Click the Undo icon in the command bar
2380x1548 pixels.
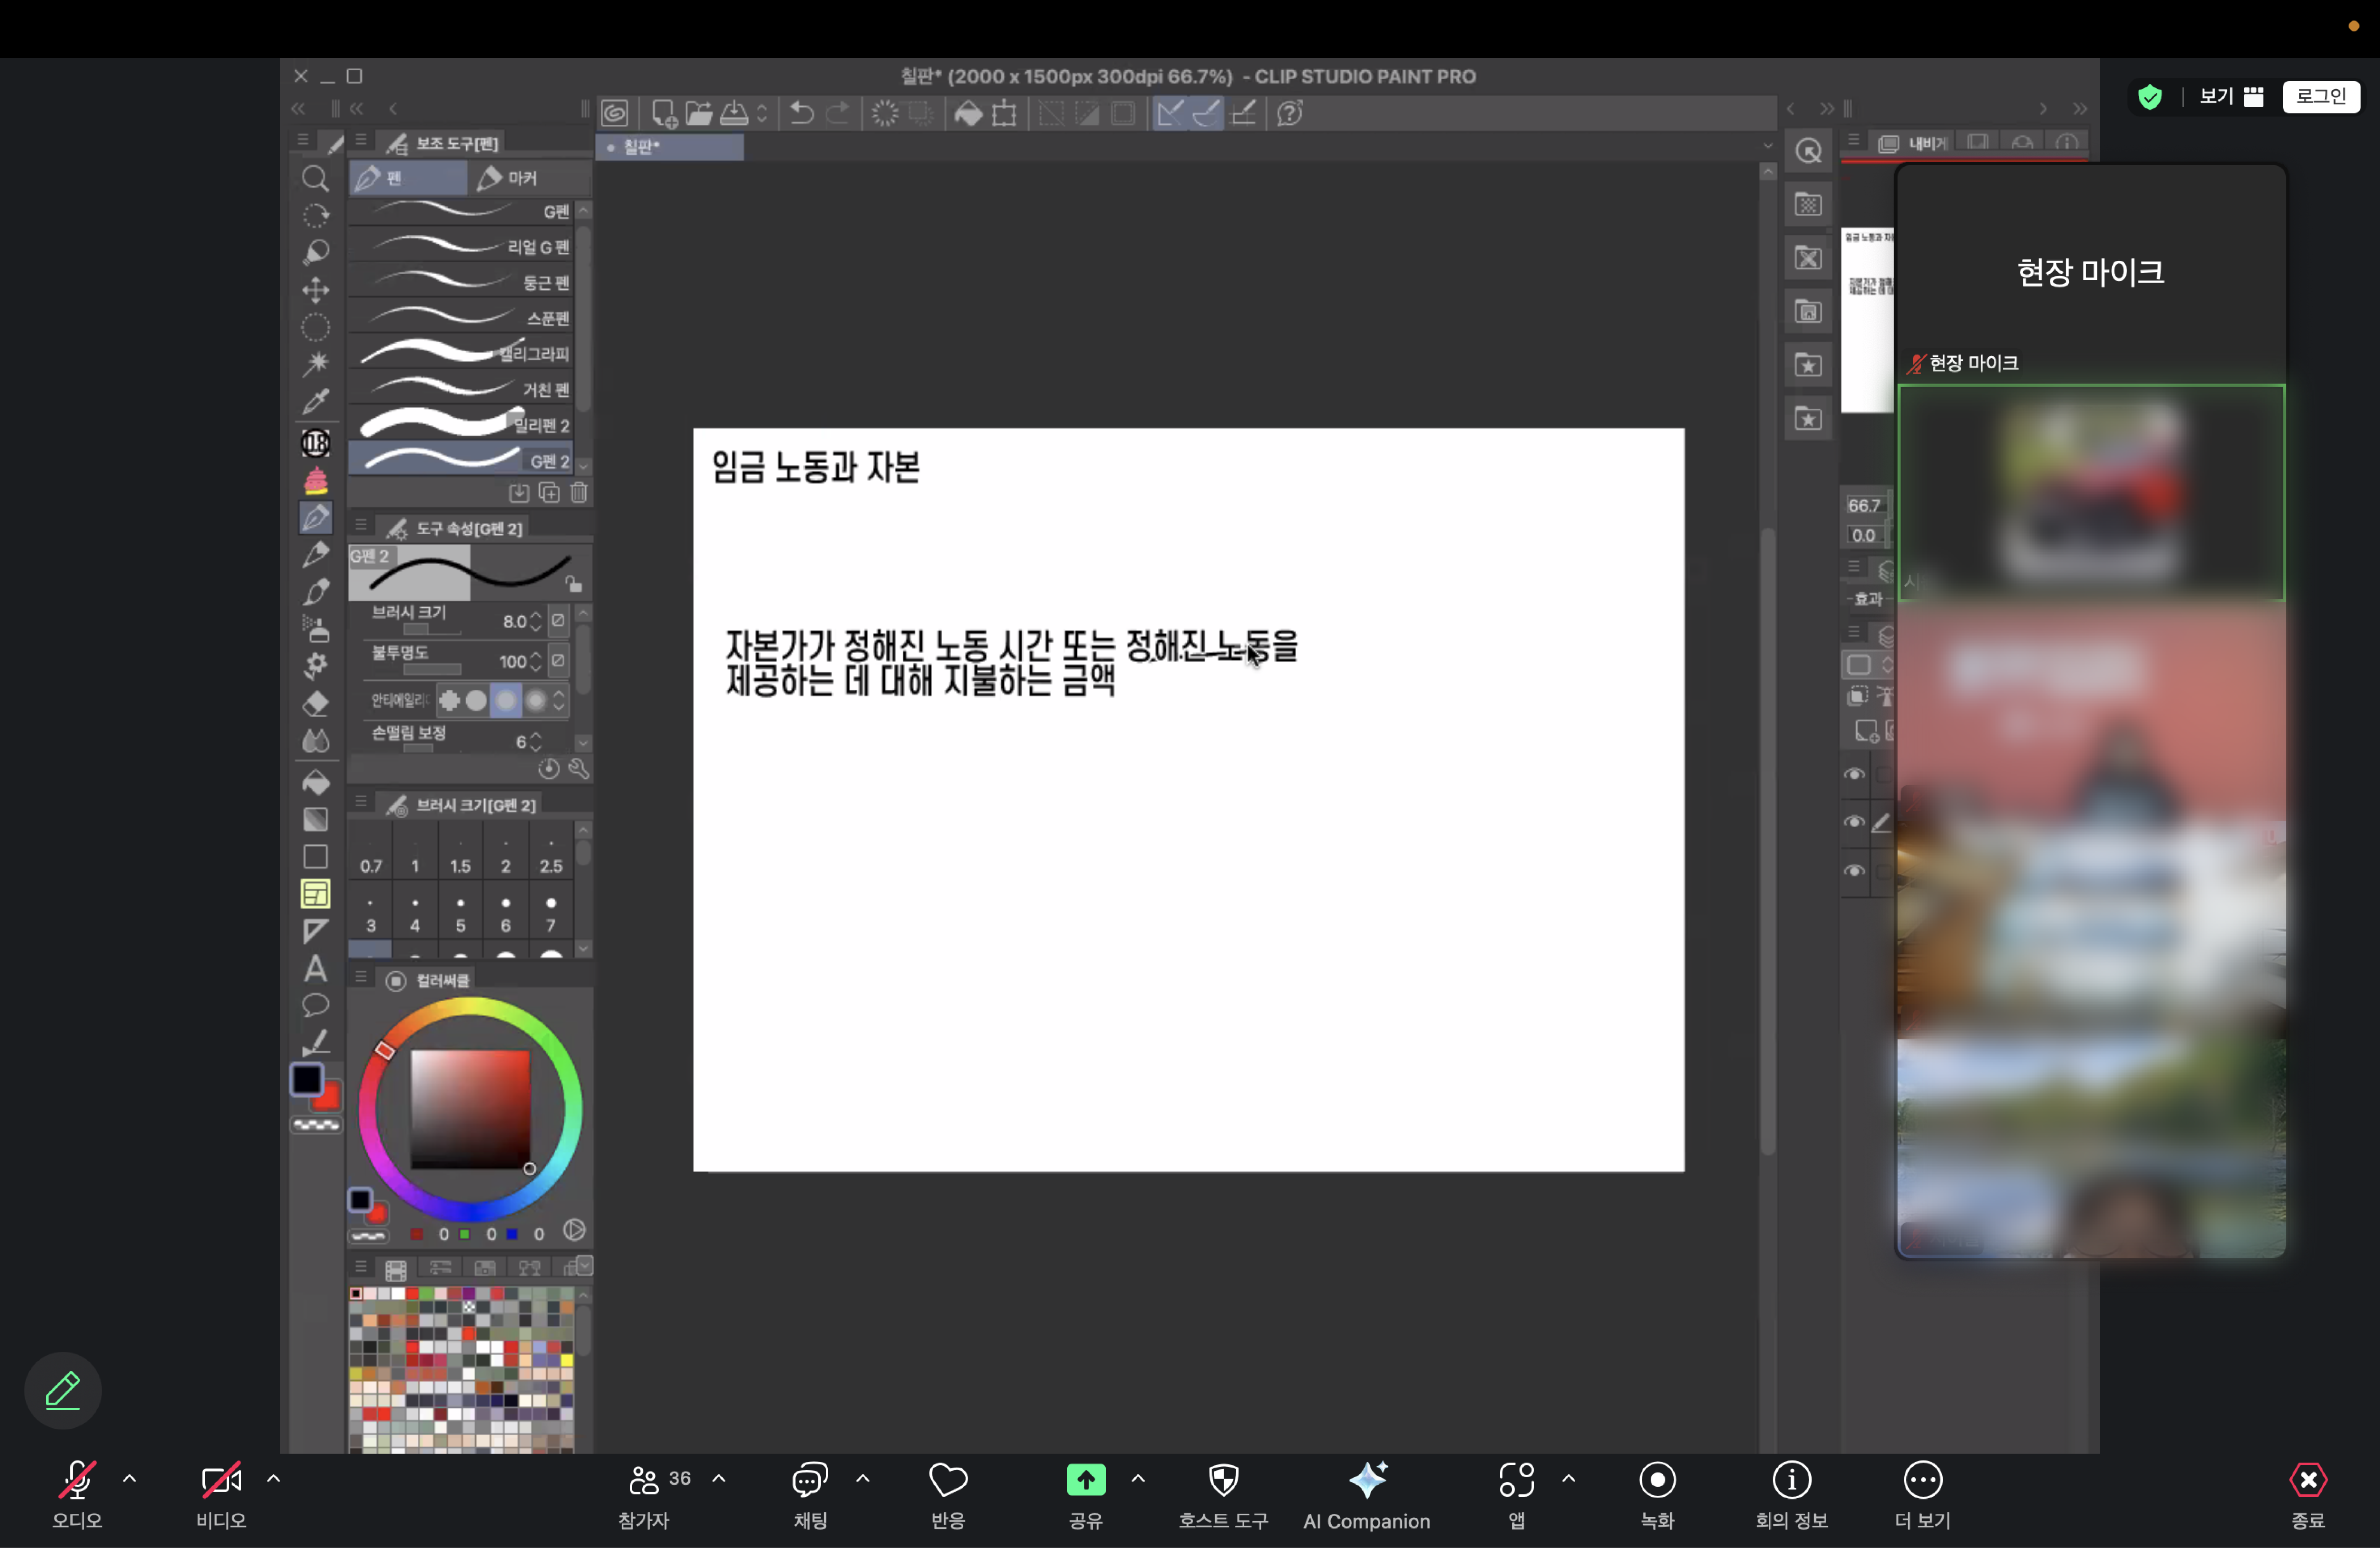click(800, 113)
